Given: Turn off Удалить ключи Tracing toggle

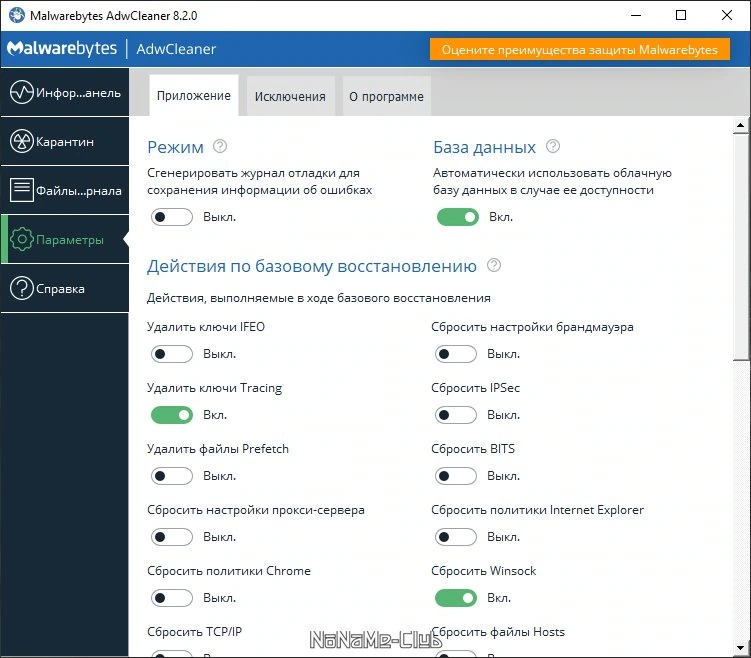Looking at the screenshot, I should click(171, 415).
